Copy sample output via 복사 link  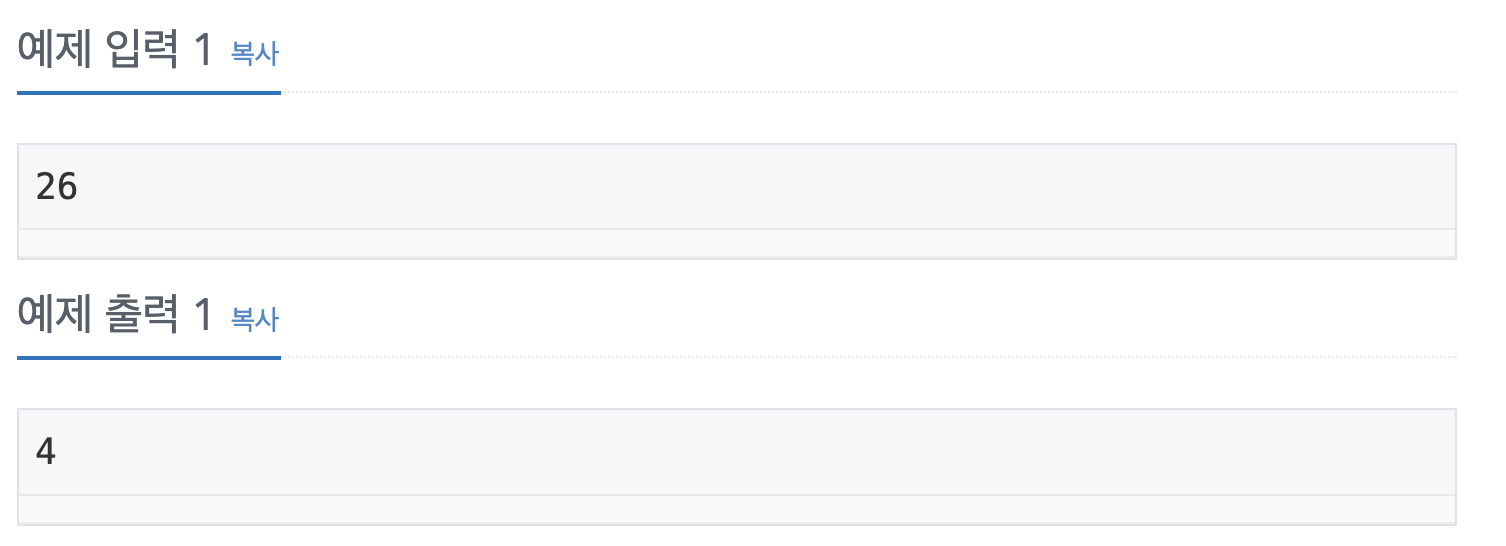pos(255,319)
